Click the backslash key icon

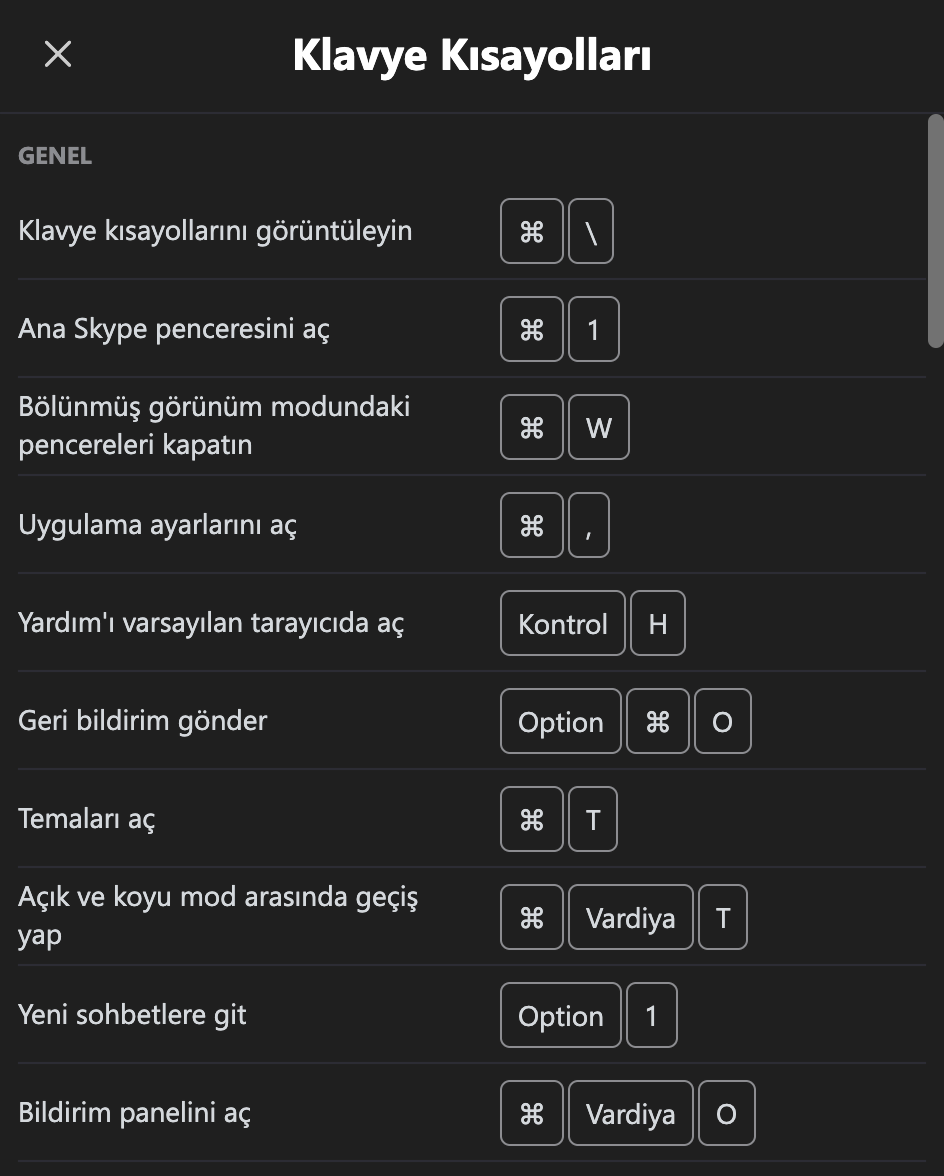point(590,232)
